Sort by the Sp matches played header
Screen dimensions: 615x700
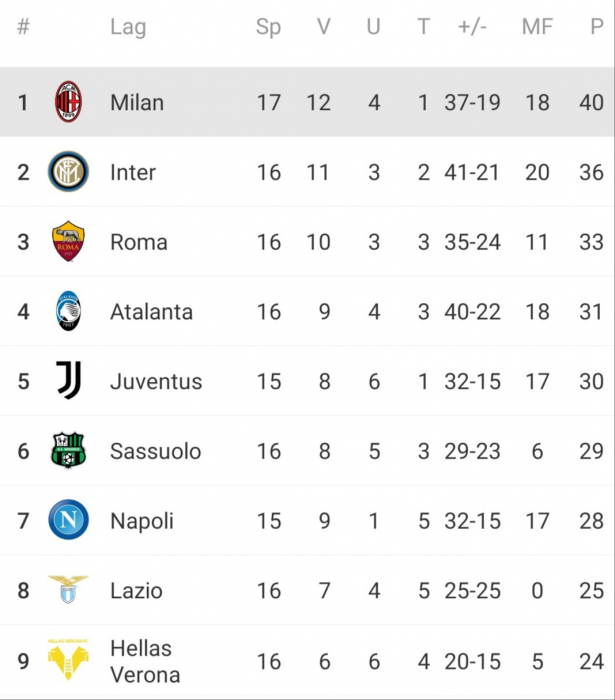[x=268, y=28]
